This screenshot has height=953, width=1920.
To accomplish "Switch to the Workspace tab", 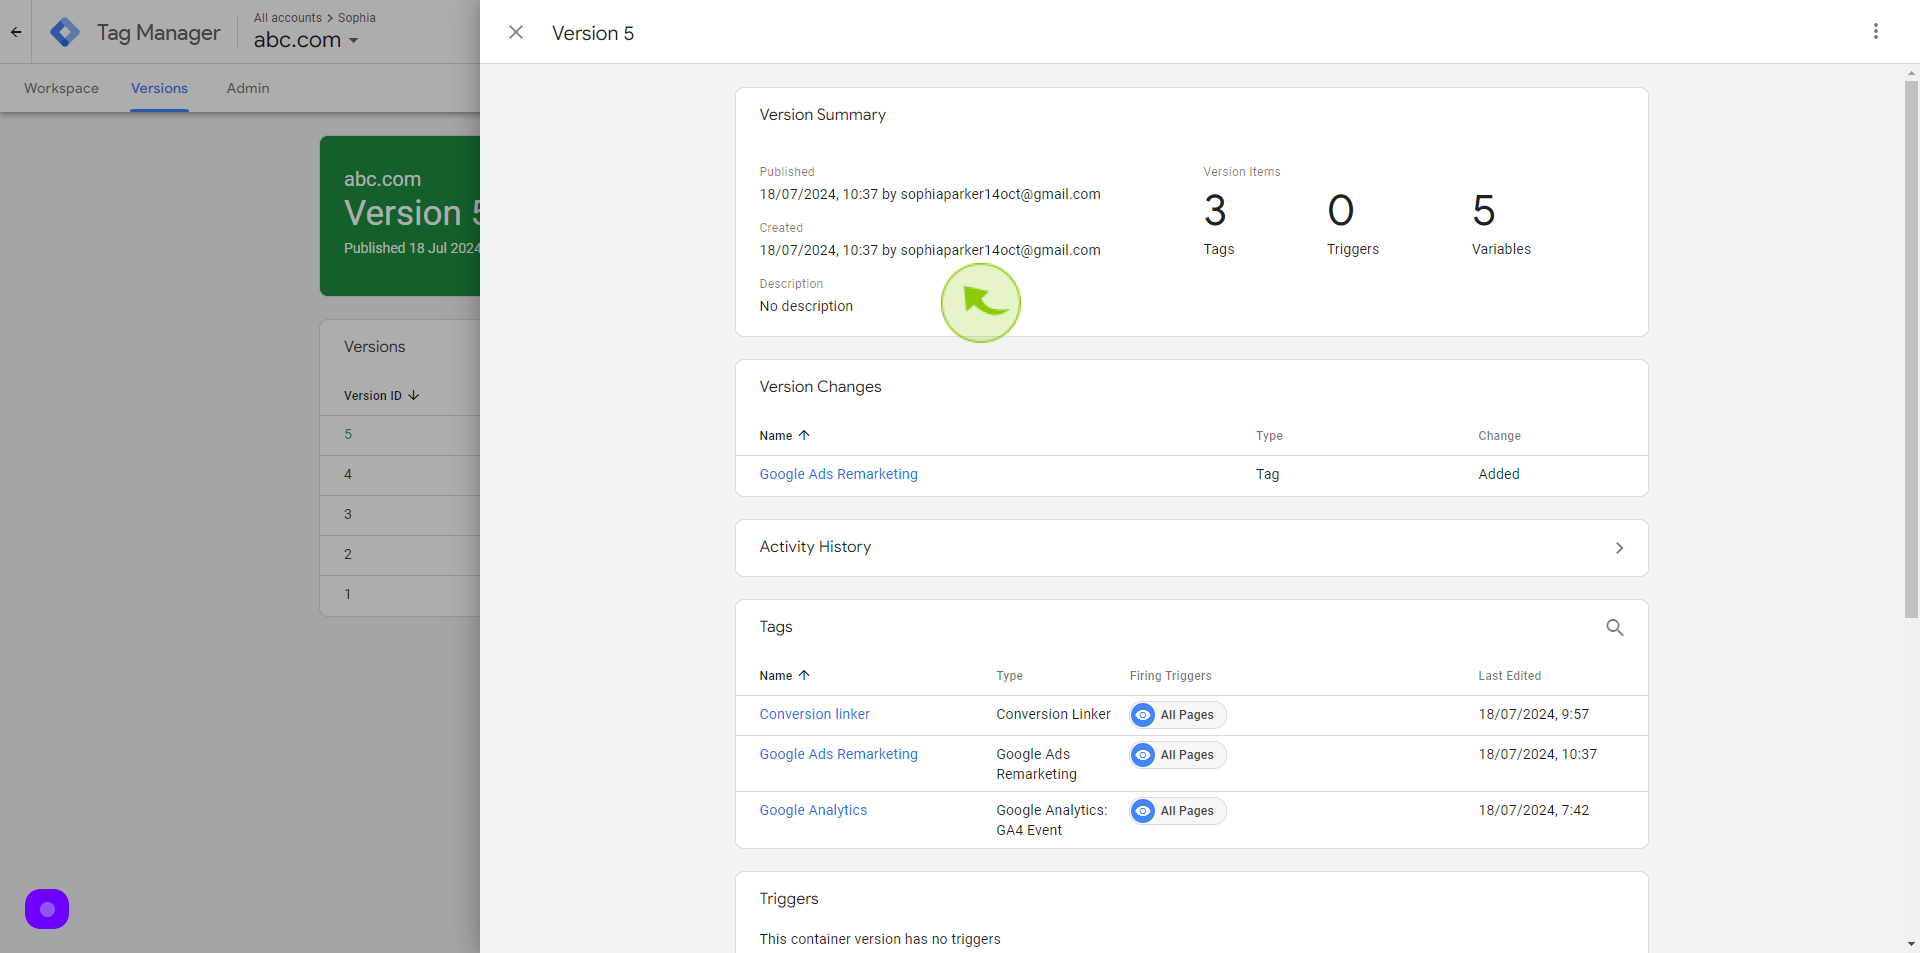I will pyautogui.click(x=61, y=88).
